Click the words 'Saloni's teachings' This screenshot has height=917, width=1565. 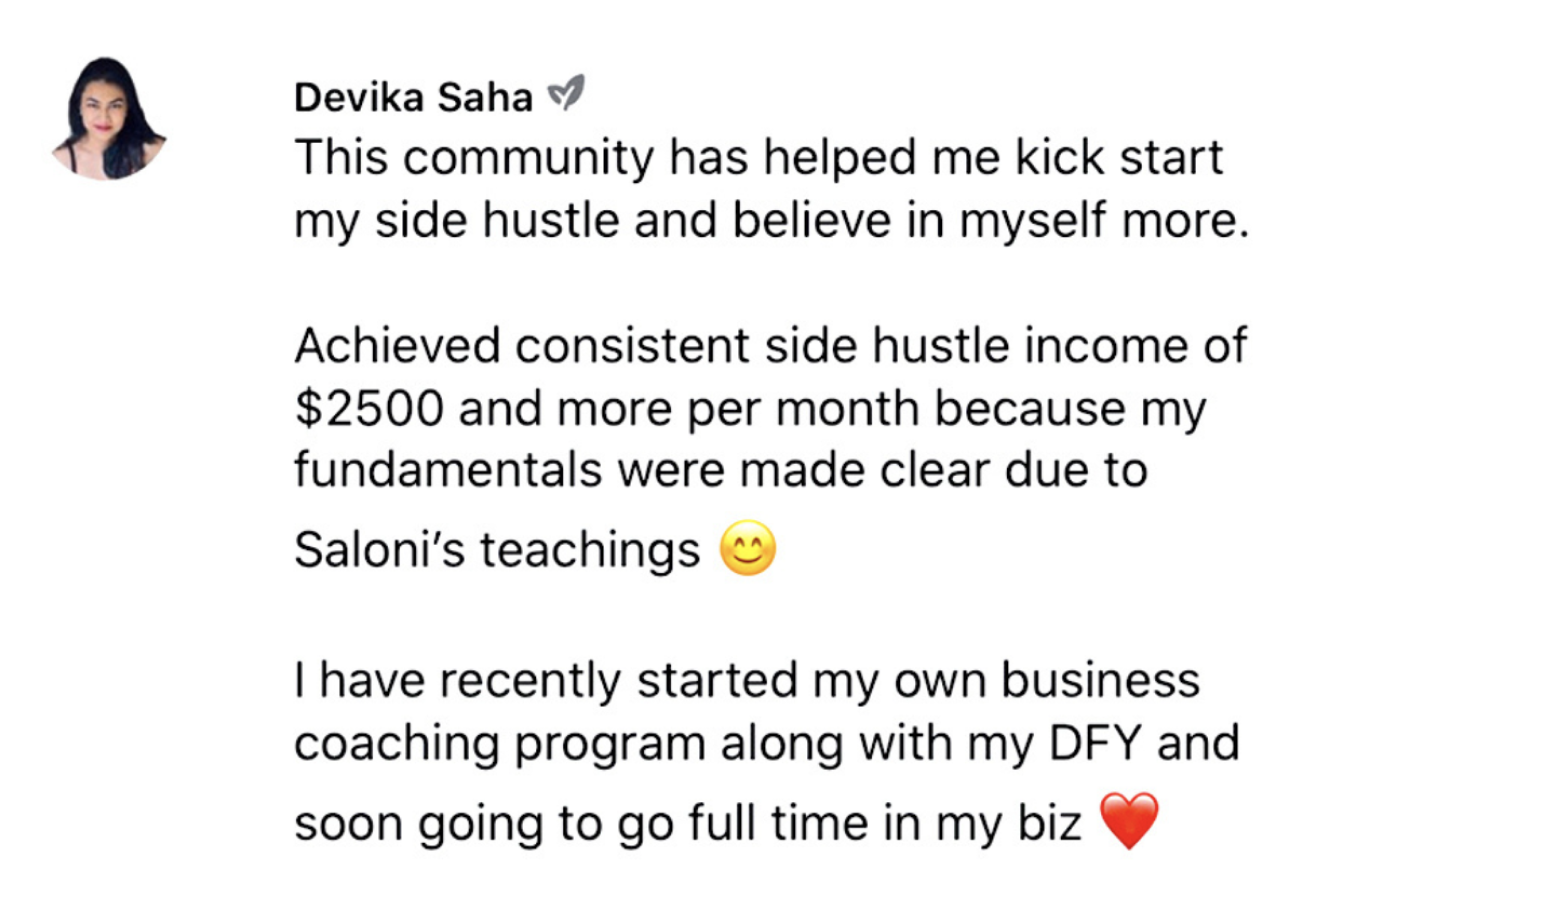tap(497, 550)
